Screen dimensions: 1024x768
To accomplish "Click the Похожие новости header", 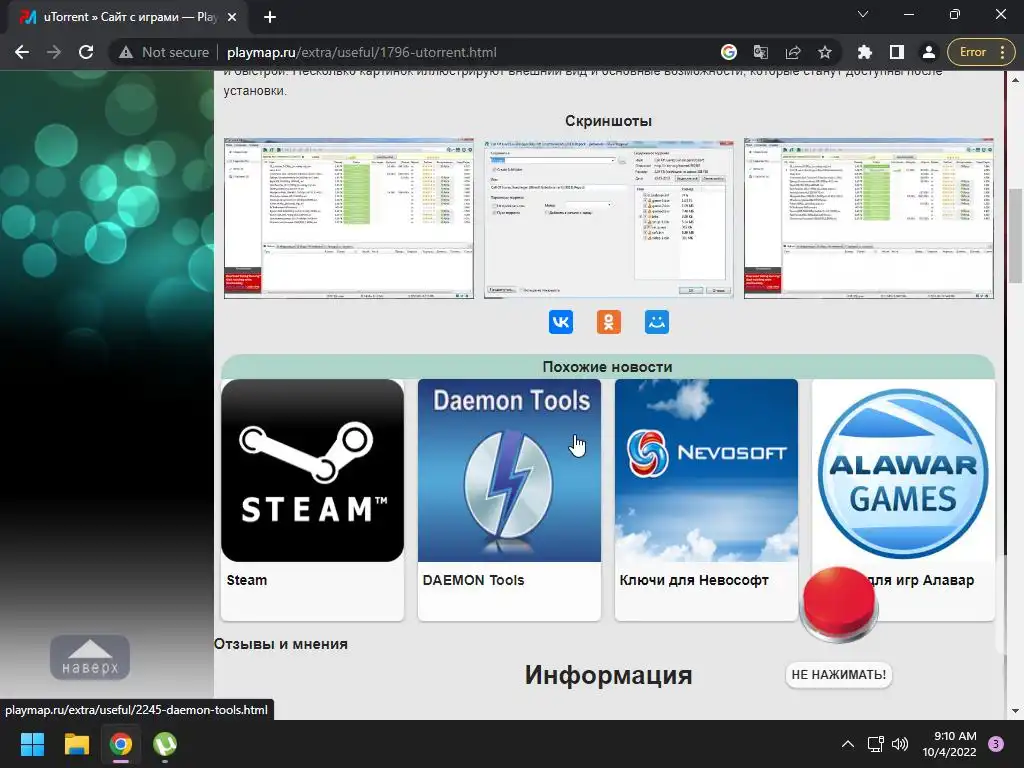I will (607, 367).
